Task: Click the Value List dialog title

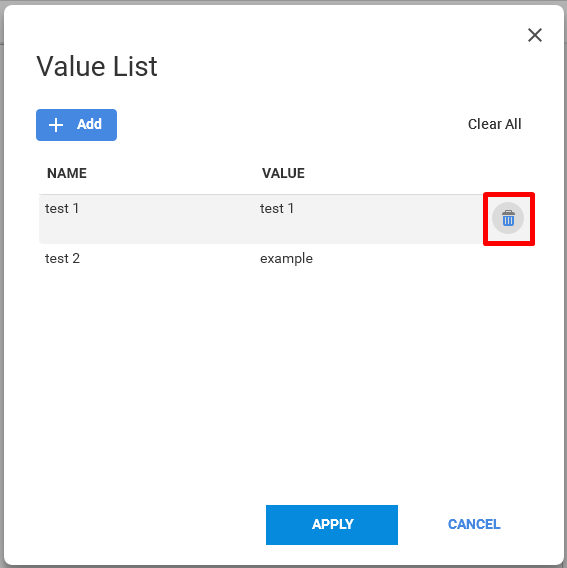Action: coord(97,67)
